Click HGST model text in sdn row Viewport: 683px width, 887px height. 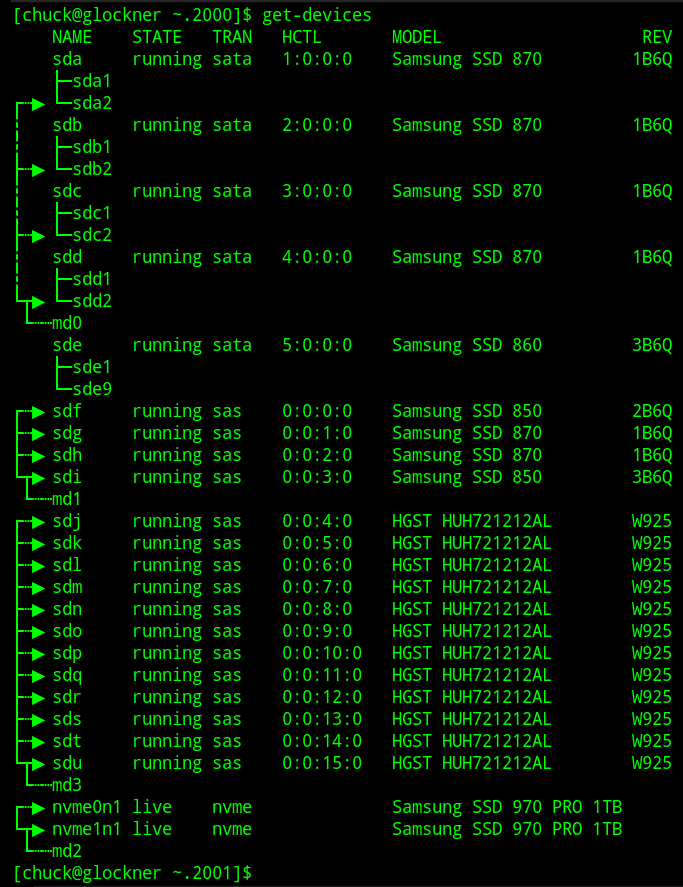[x=471, y=609]
